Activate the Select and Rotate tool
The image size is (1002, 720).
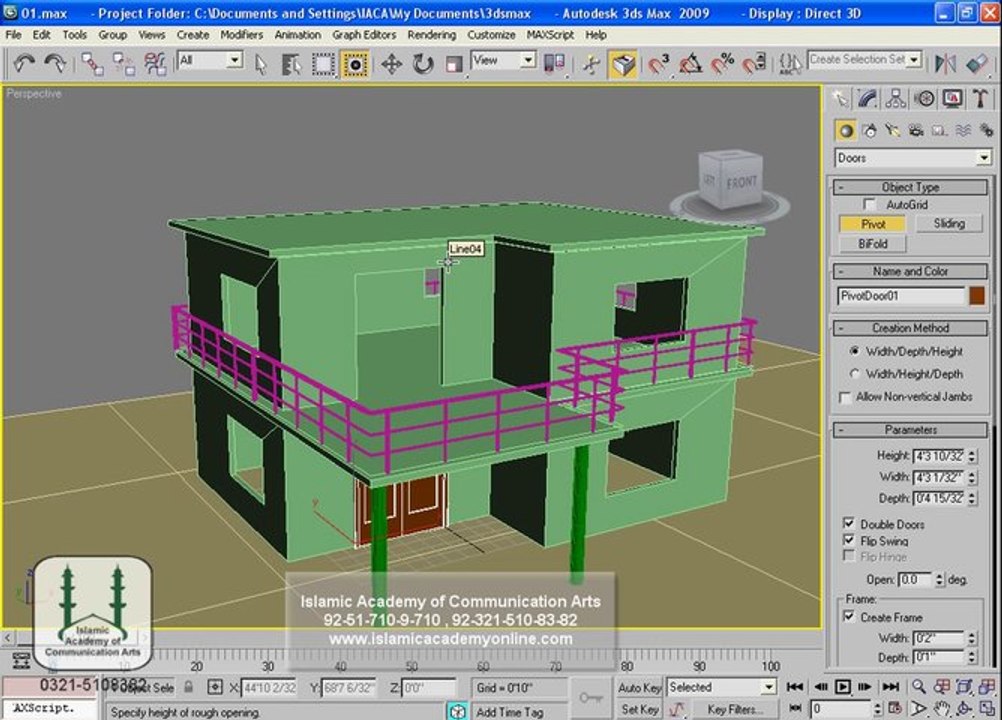[x=422, y=64]
